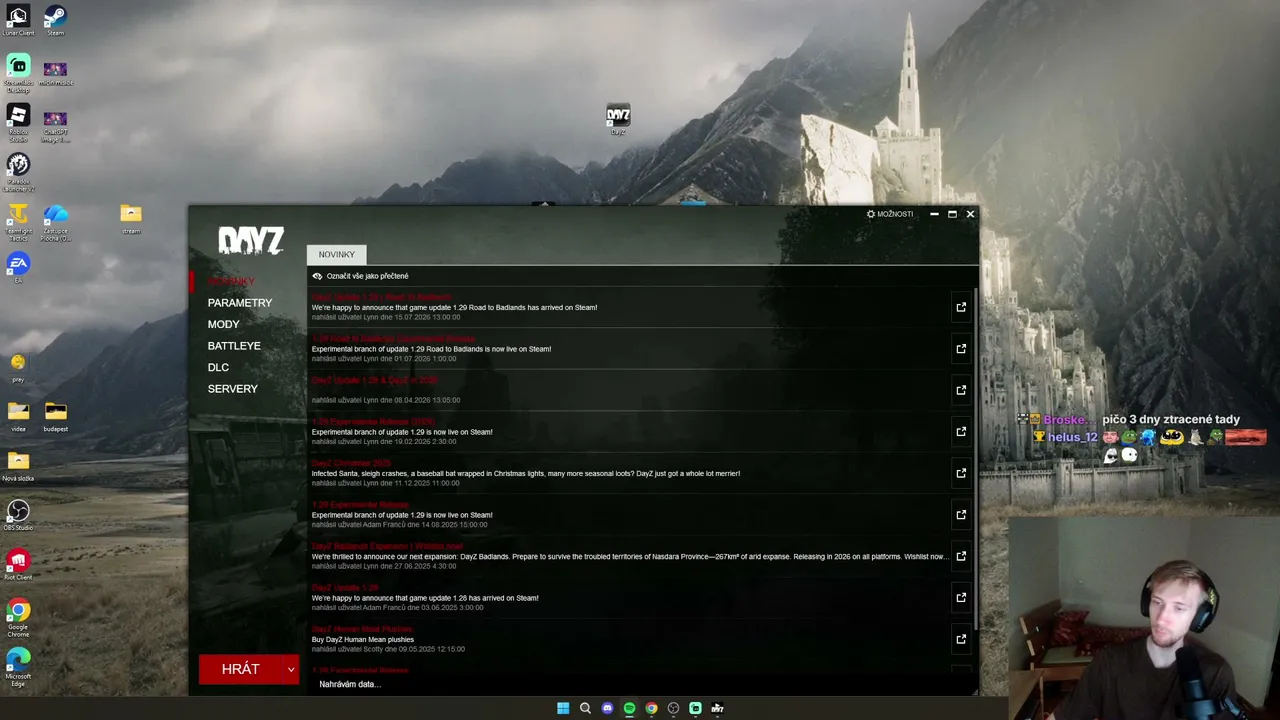Open the OneDrive cloud shortcut on desktop

[55, 221]
